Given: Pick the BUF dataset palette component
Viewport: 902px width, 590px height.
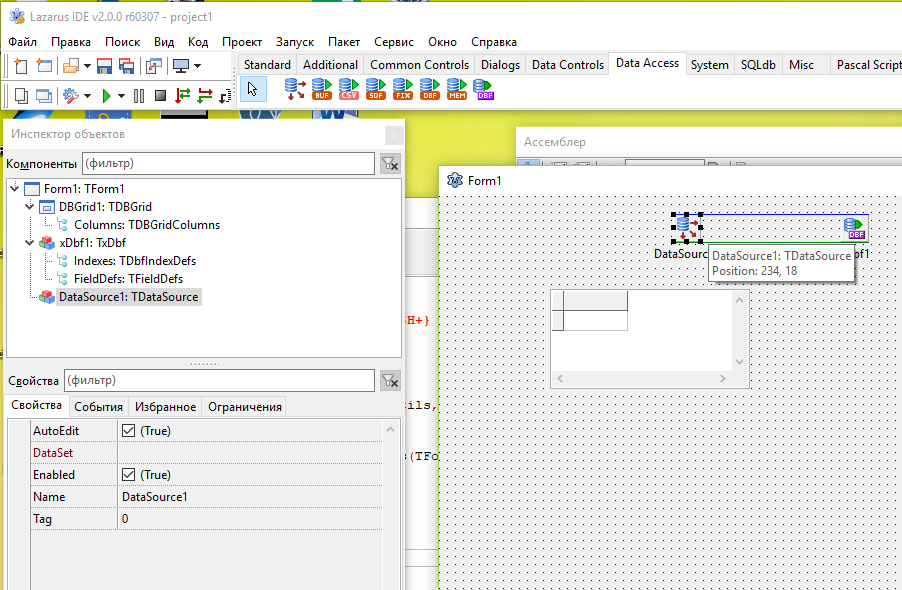Looking at the screenshot, I should (x=322, y=89).
